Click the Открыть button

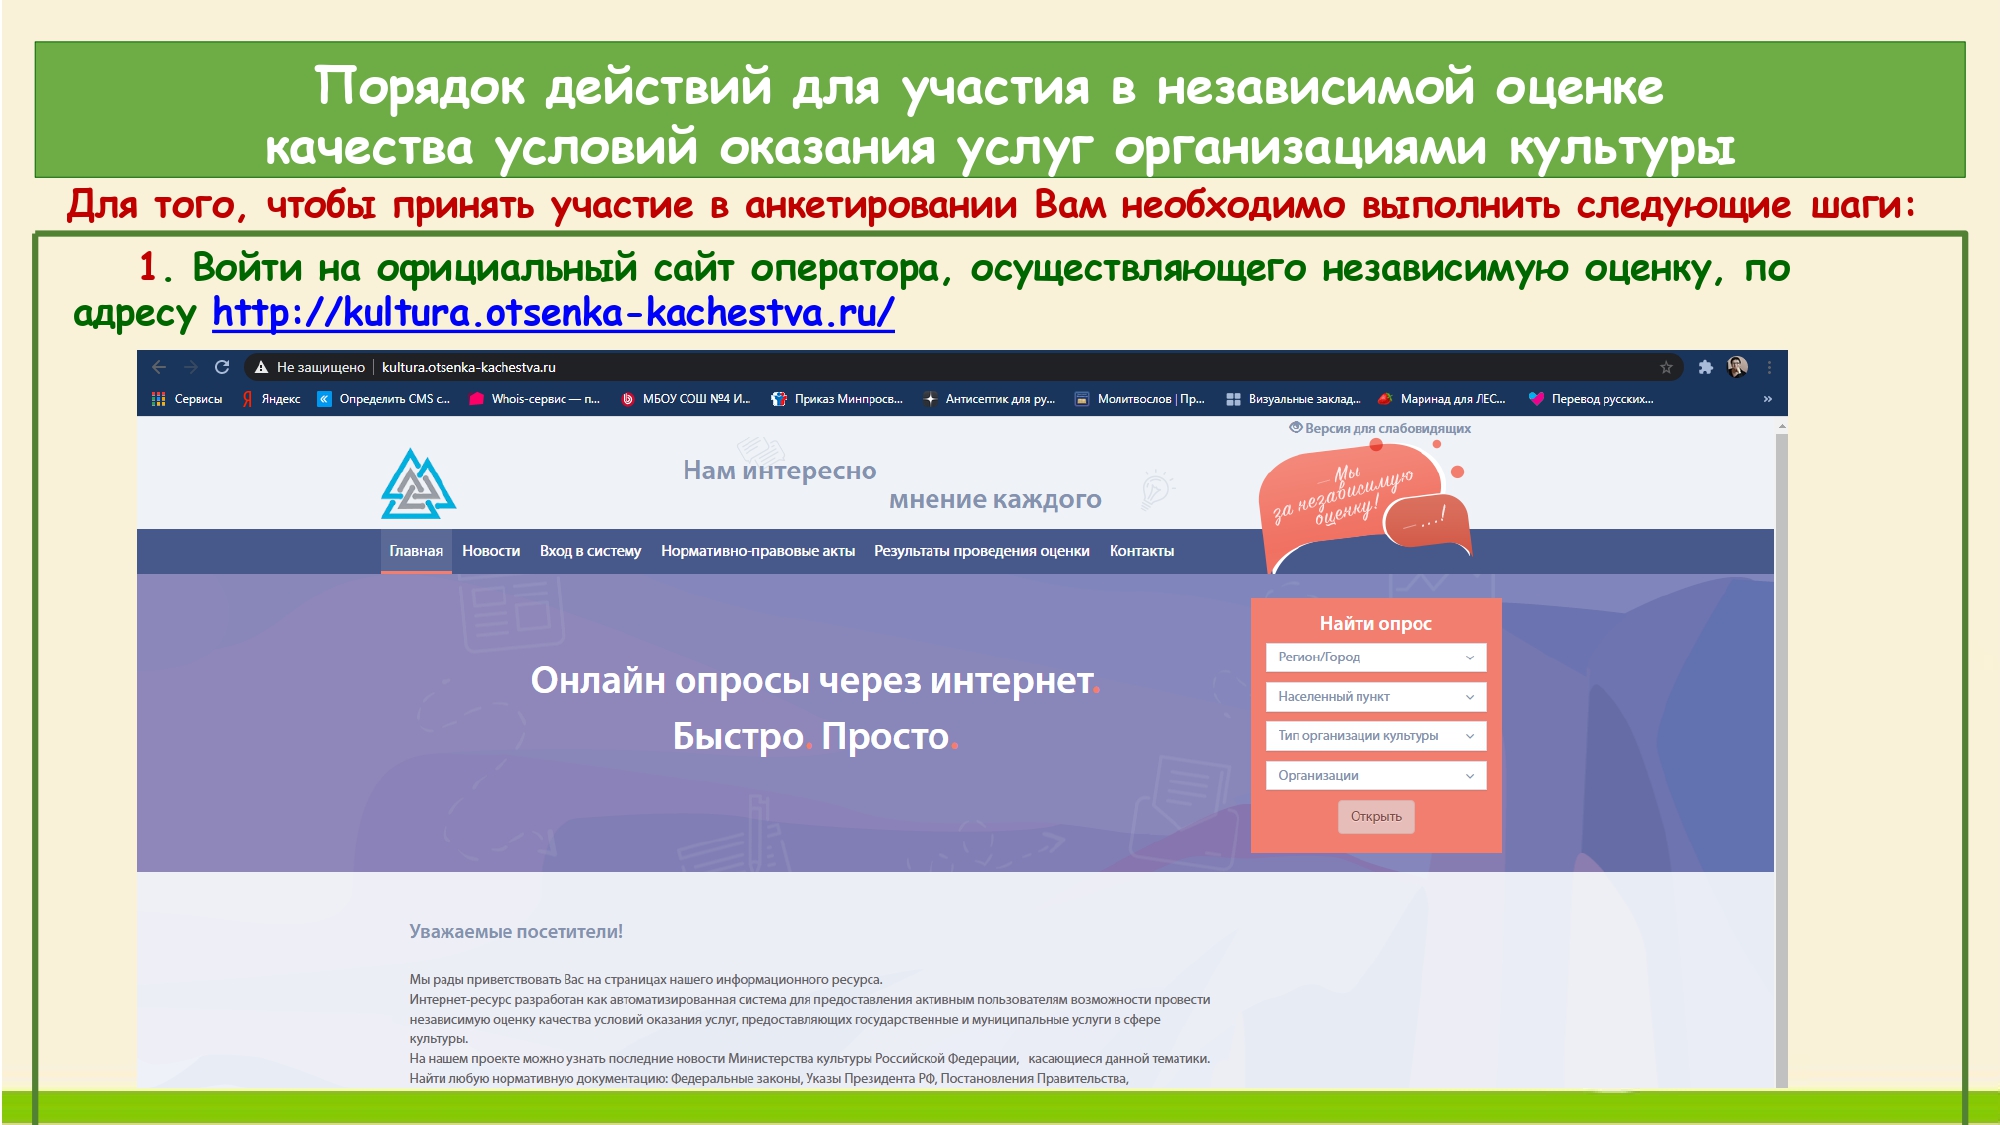click(x=1376, y=816)
